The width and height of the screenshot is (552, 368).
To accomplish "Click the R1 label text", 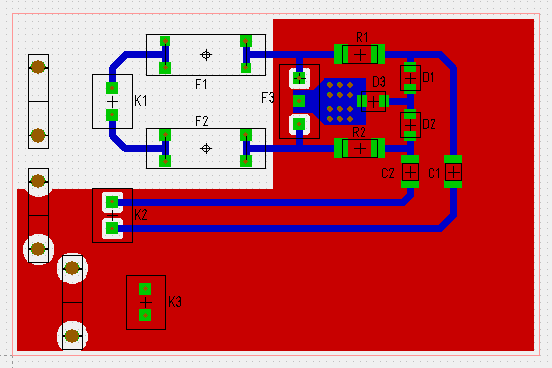I will pos(362,37).
